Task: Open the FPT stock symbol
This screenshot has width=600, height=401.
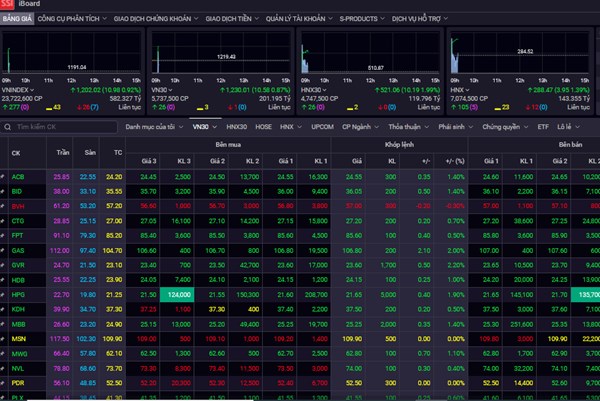Action: coord(17,236)
